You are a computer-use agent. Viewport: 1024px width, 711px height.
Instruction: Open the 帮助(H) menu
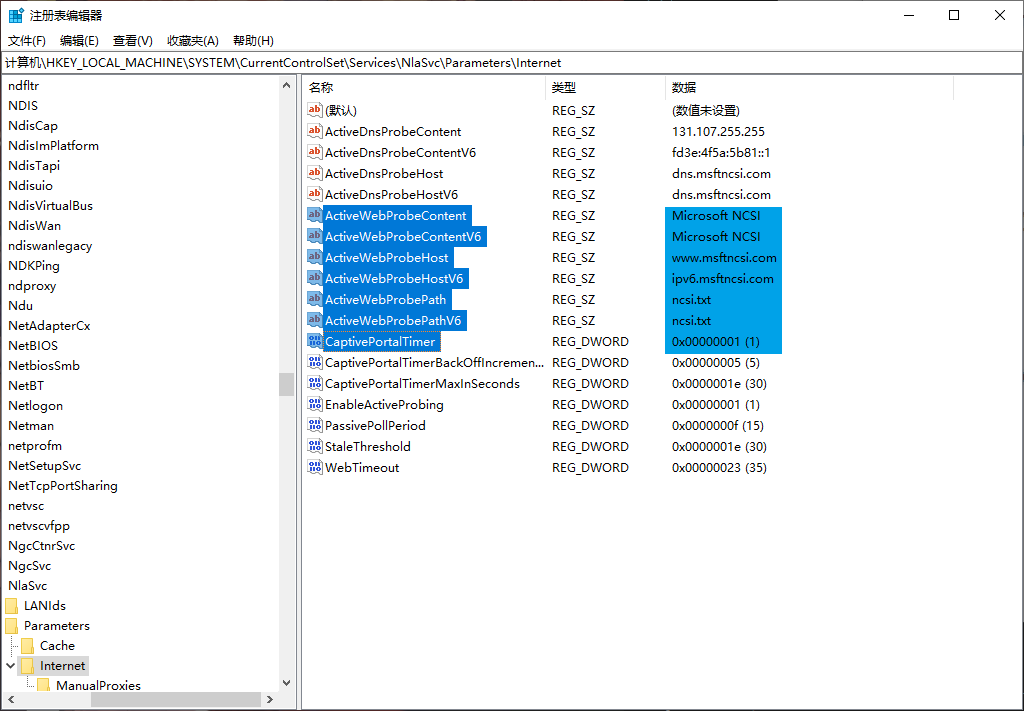pyautogui.click(x=253, y=40)
